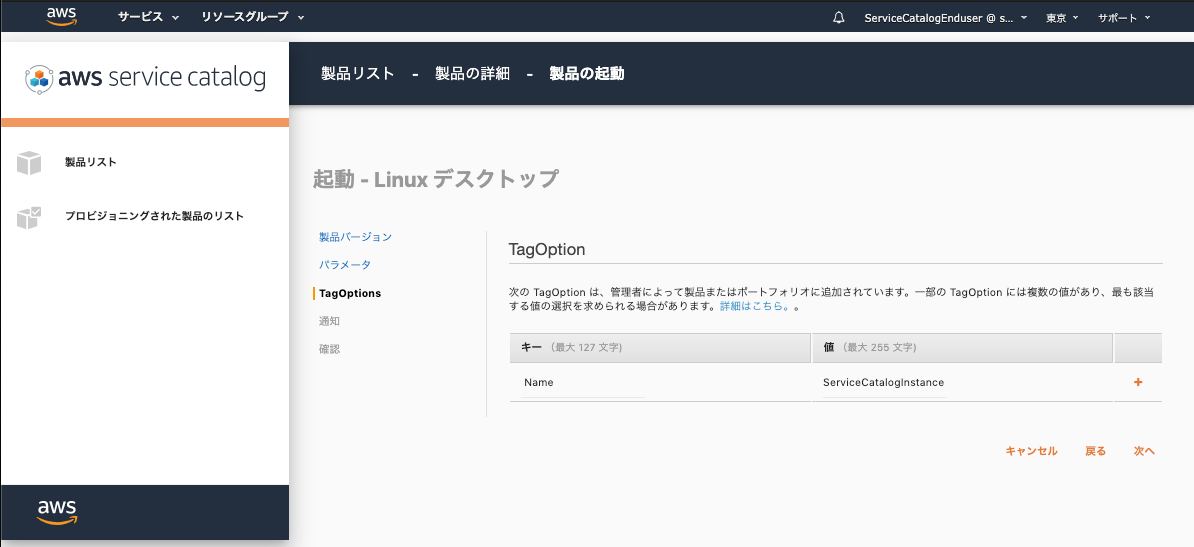Click the 製品リスト box icon in sidebar
Image resolution: width=1194 pixels, height=547 pixels.
(29, 162)
